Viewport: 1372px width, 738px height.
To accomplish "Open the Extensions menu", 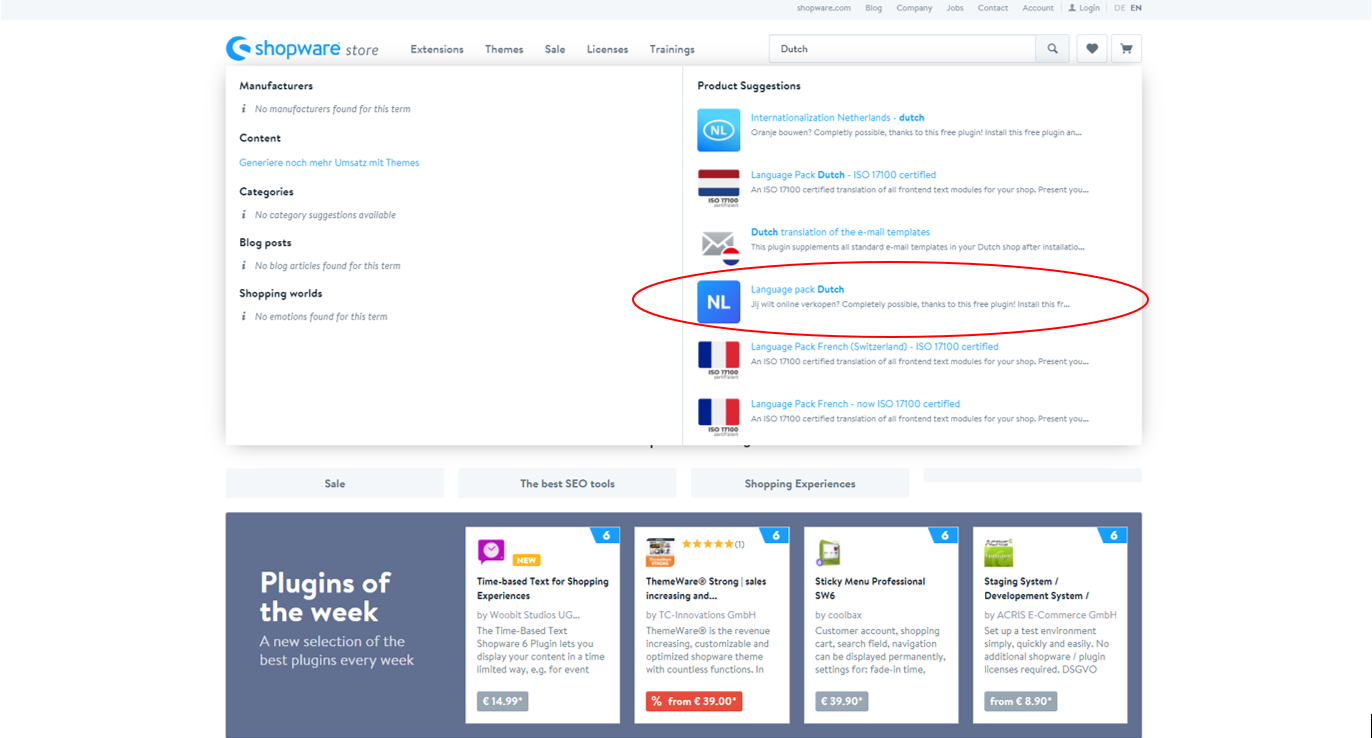I will pyautogui.click(x=437, y=49).
